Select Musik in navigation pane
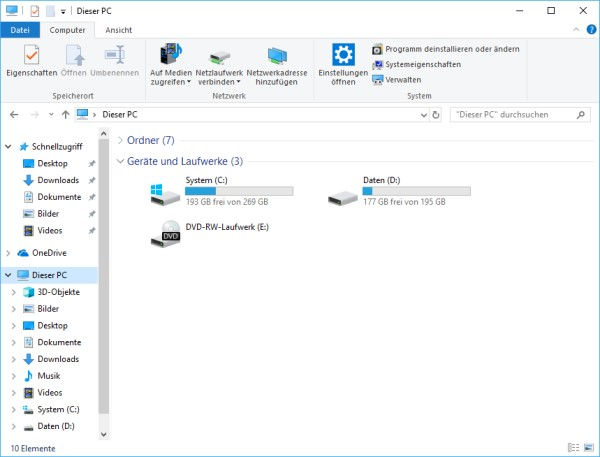The image size is (600, 457). pos(48,376)
